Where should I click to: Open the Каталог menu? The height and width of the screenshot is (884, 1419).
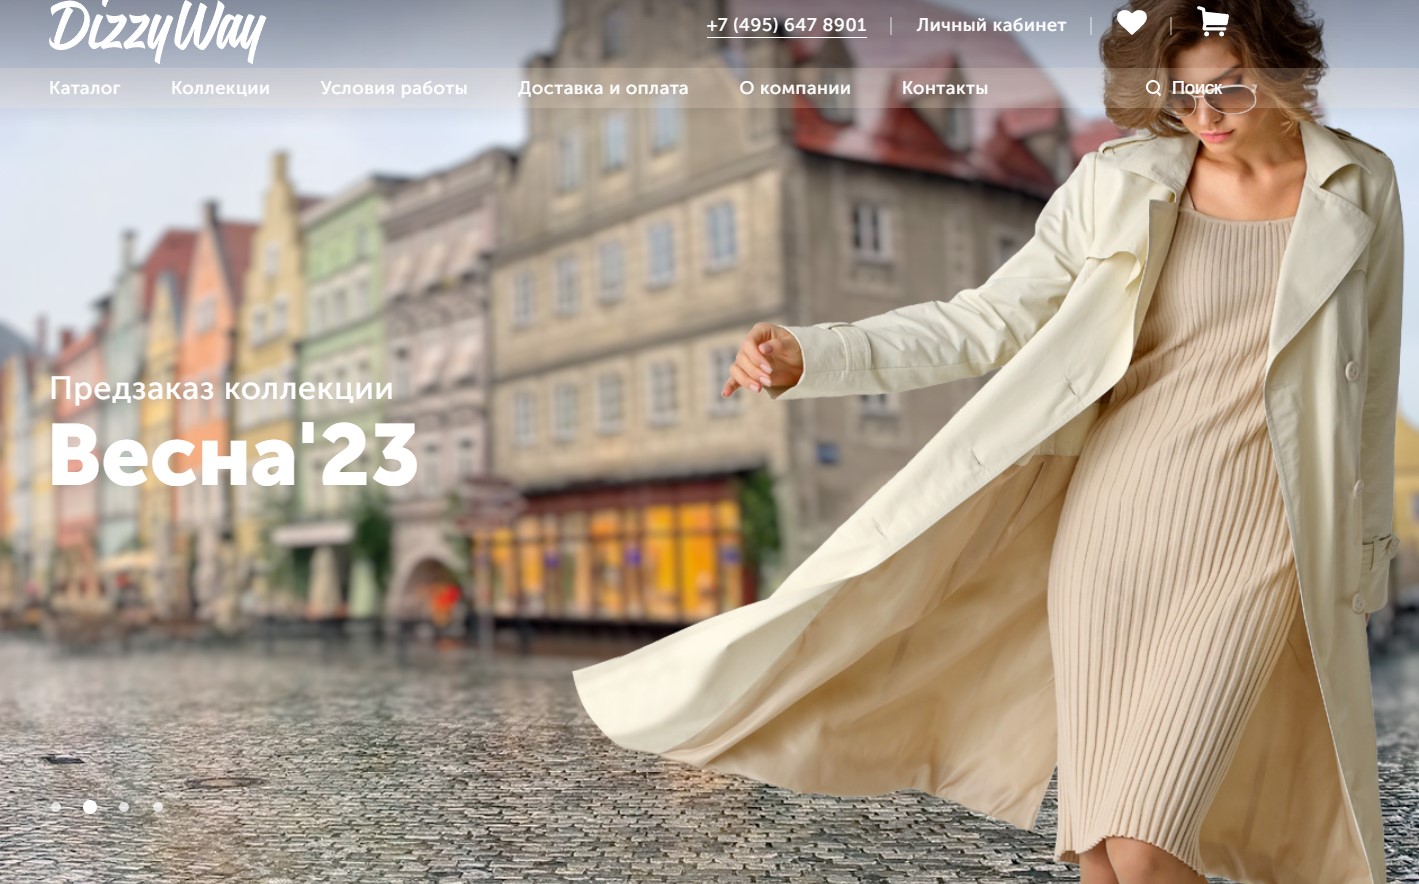click(85, 88)
